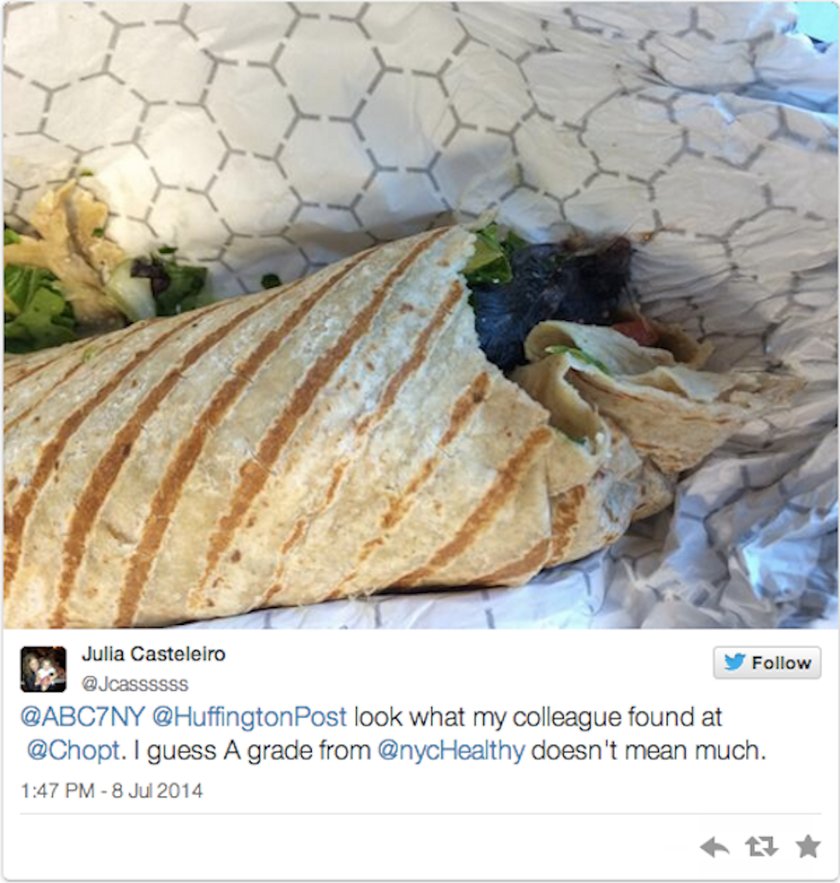Retweet Julia Casteleiro's tweet
840x883 pixels.
pyautogui.click(x=761, y=846)
